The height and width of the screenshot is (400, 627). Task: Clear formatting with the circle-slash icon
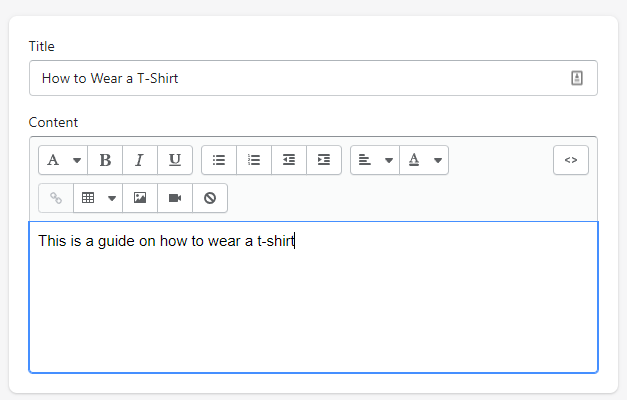coord(210,198)
